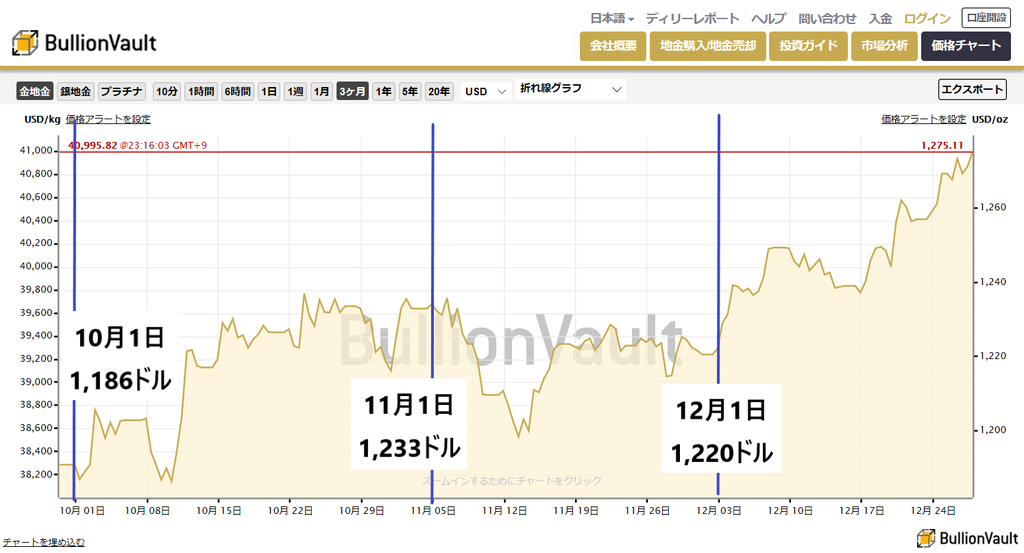Open the 入金 deposit link
The height and width of the screenshot is (553, 1024).
point(880,18)
